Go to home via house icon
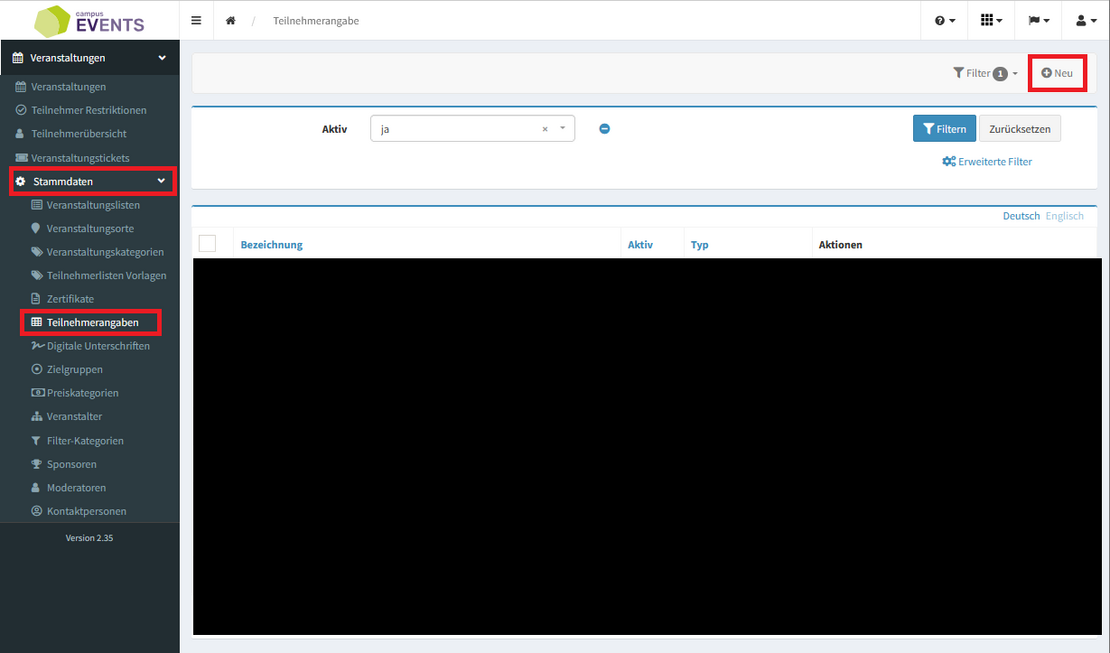This screenshot has height=653, width=1110. 230,20
